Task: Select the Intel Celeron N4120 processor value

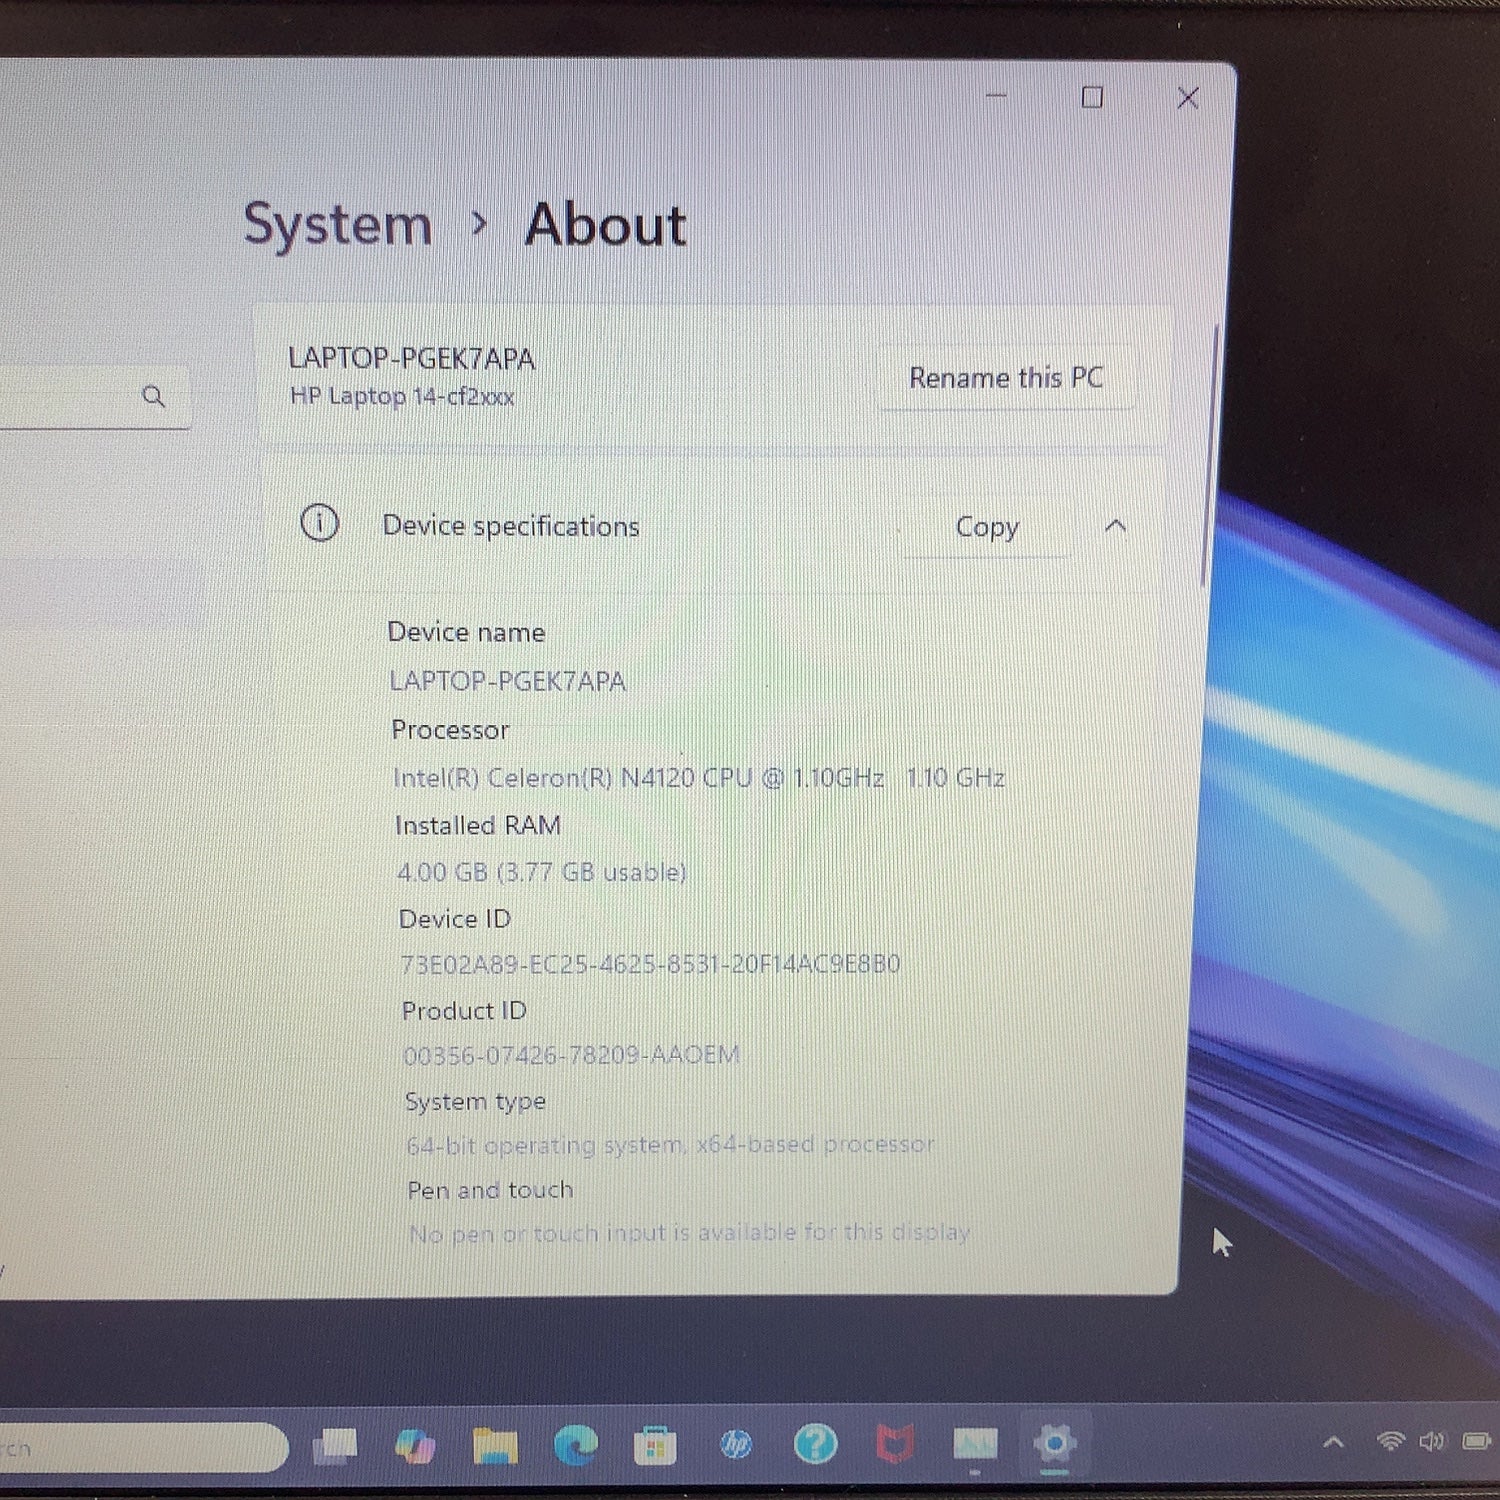Action: (x=699, y=778)
